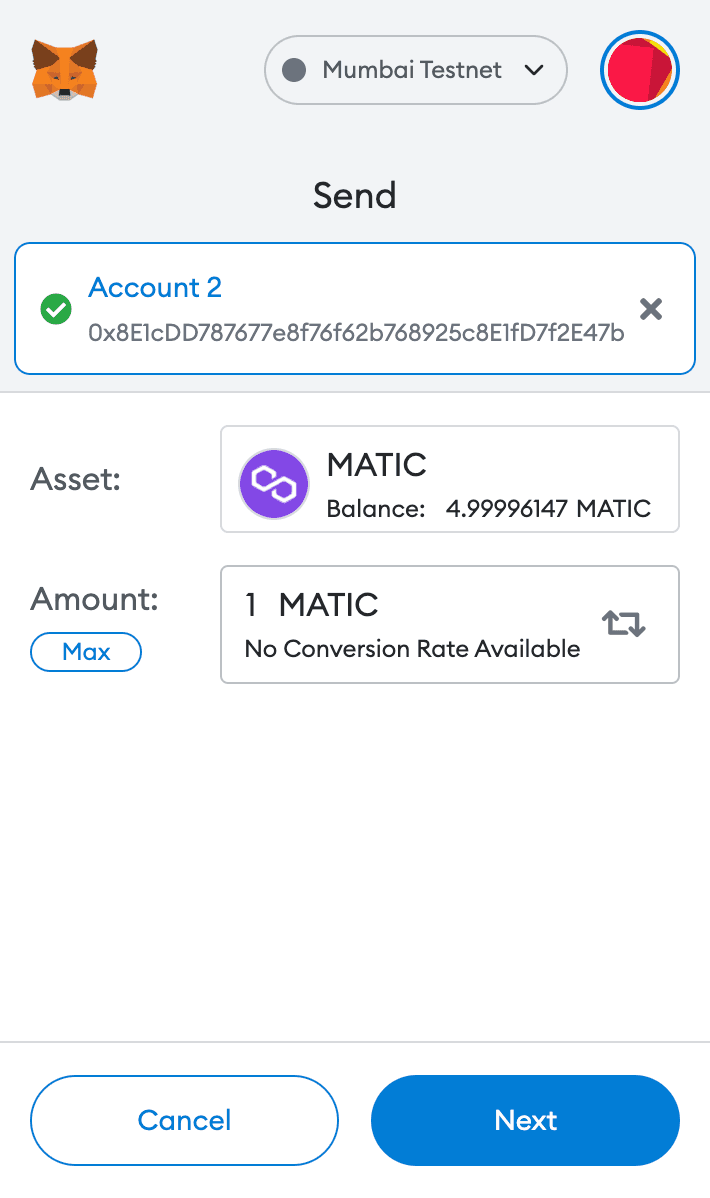Screen dimensions: 710x1198
Task: Click the amount field showing 1 MATIC
Action: [400, 605]
